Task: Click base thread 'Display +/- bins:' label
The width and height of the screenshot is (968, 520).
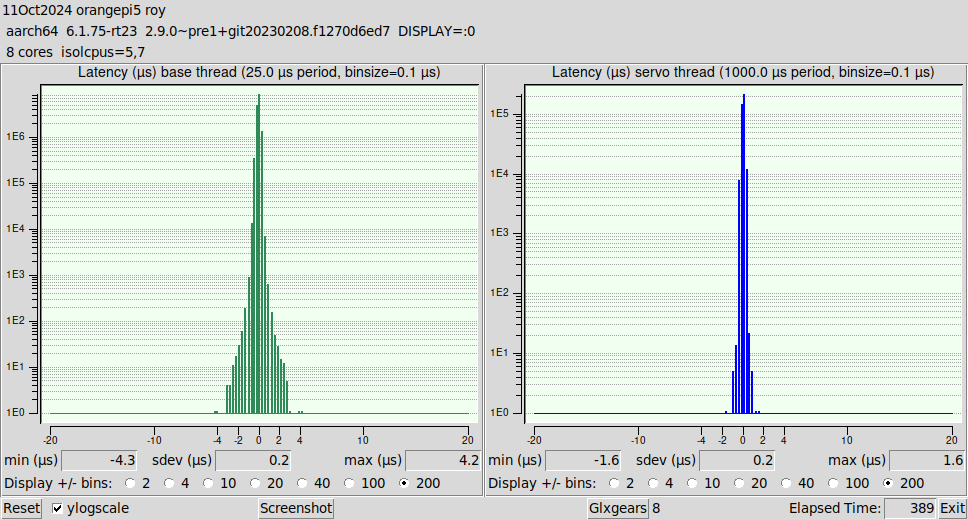Action: (58, 483)
